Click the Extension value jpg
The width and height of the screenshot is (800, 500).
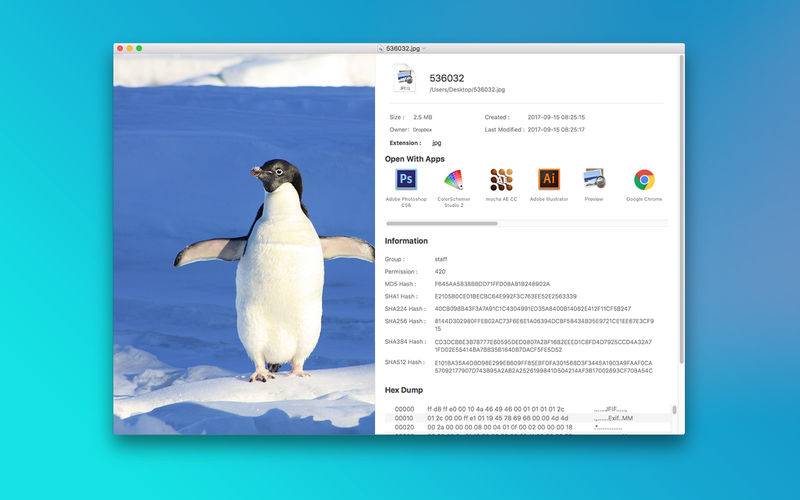click(x=437, y=143)
